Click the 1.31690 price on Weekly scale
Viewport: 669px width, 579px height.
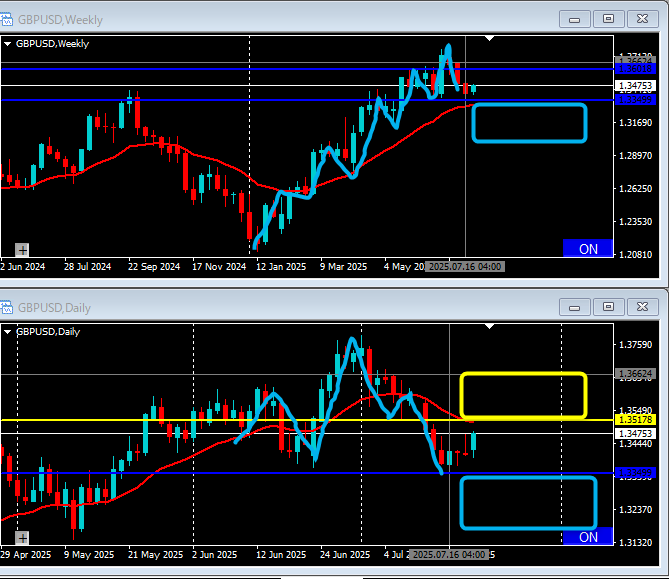(x=635, y=123)
